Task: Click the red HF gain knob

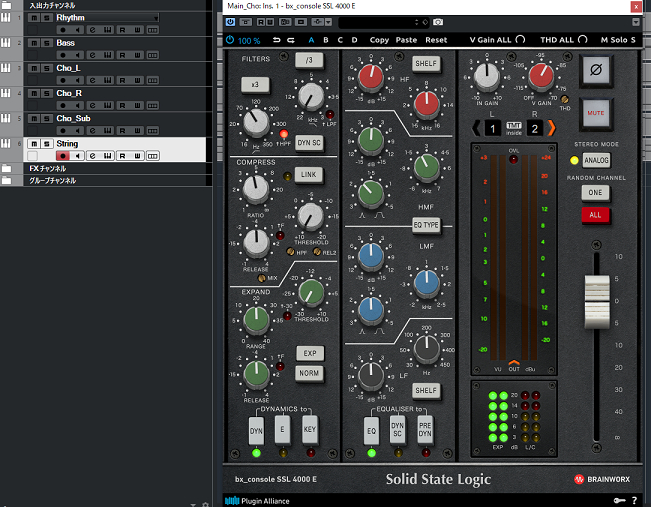Action: [371, 77]
